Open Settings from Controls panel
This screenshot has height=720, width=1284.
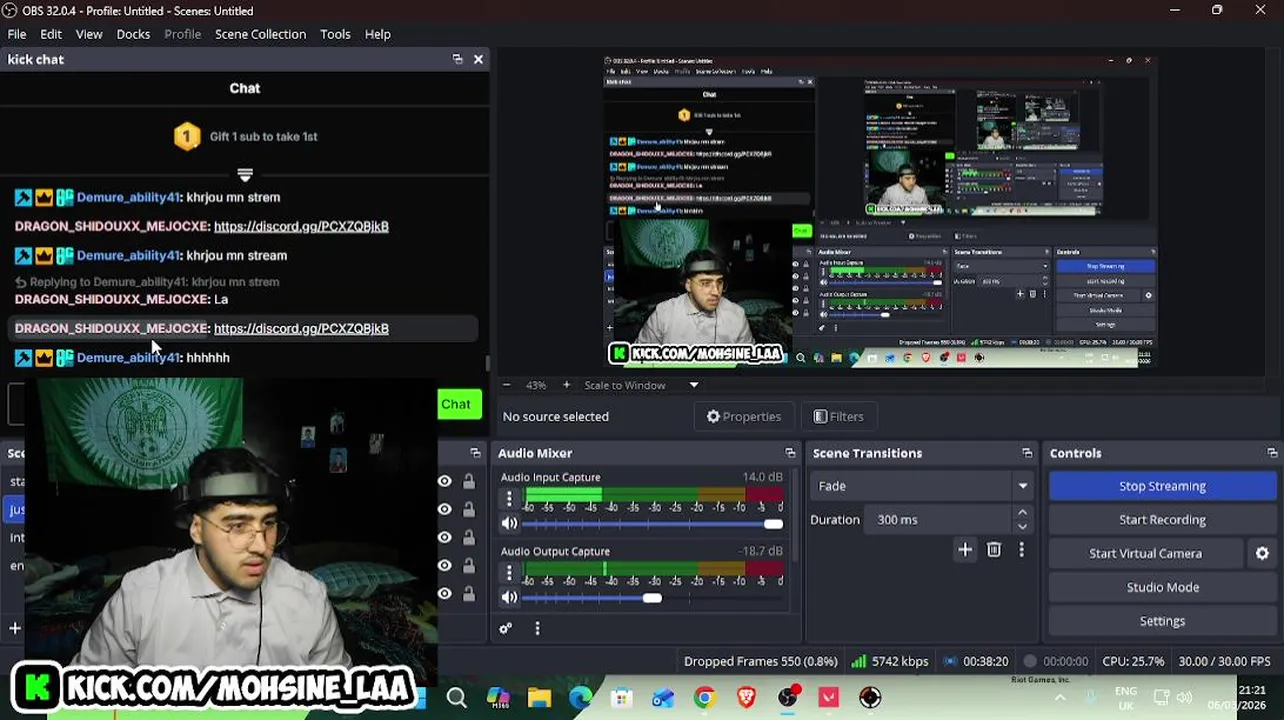point(1162,621)
